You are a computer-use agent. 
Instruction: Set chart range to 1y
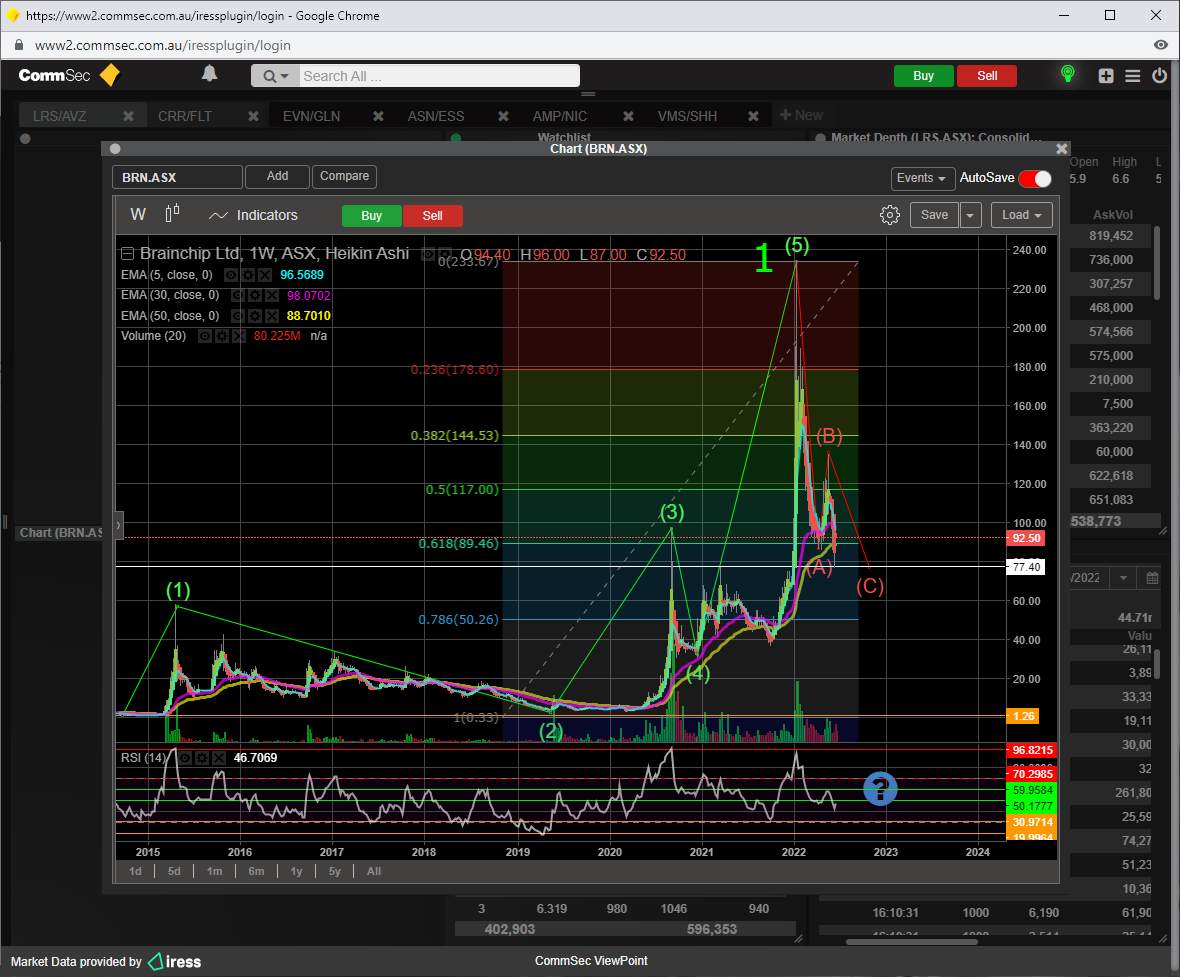click(297, 871)
